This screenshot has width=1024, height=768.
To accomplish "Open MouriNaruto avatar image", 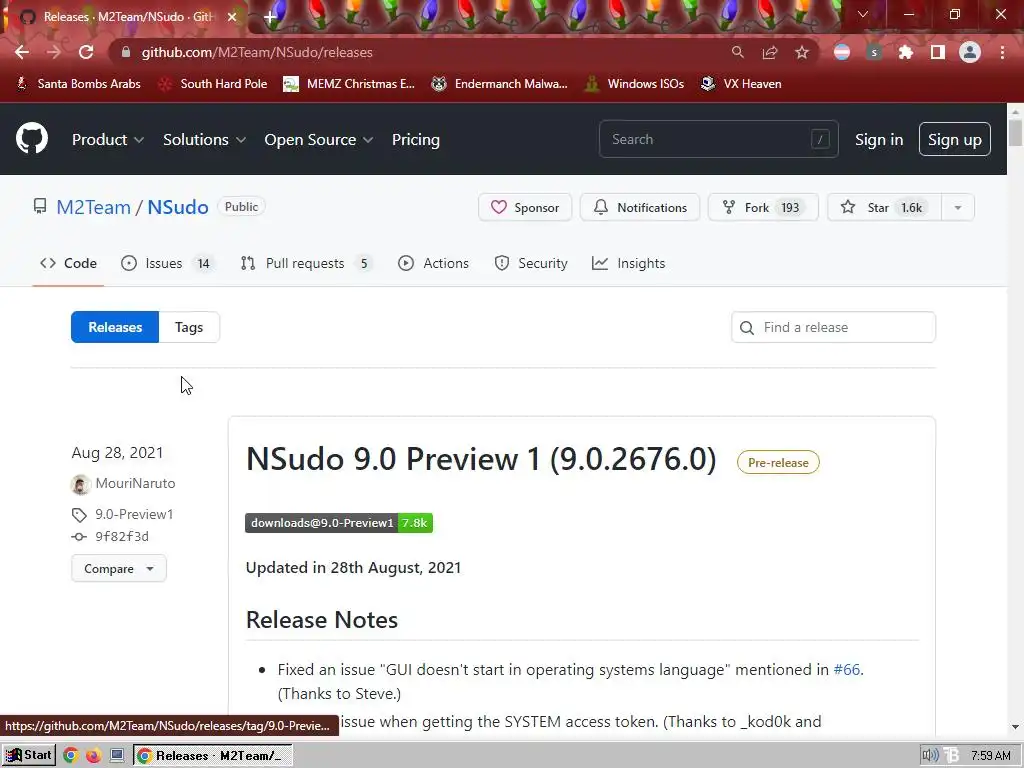I will click(x=80, y=484).
